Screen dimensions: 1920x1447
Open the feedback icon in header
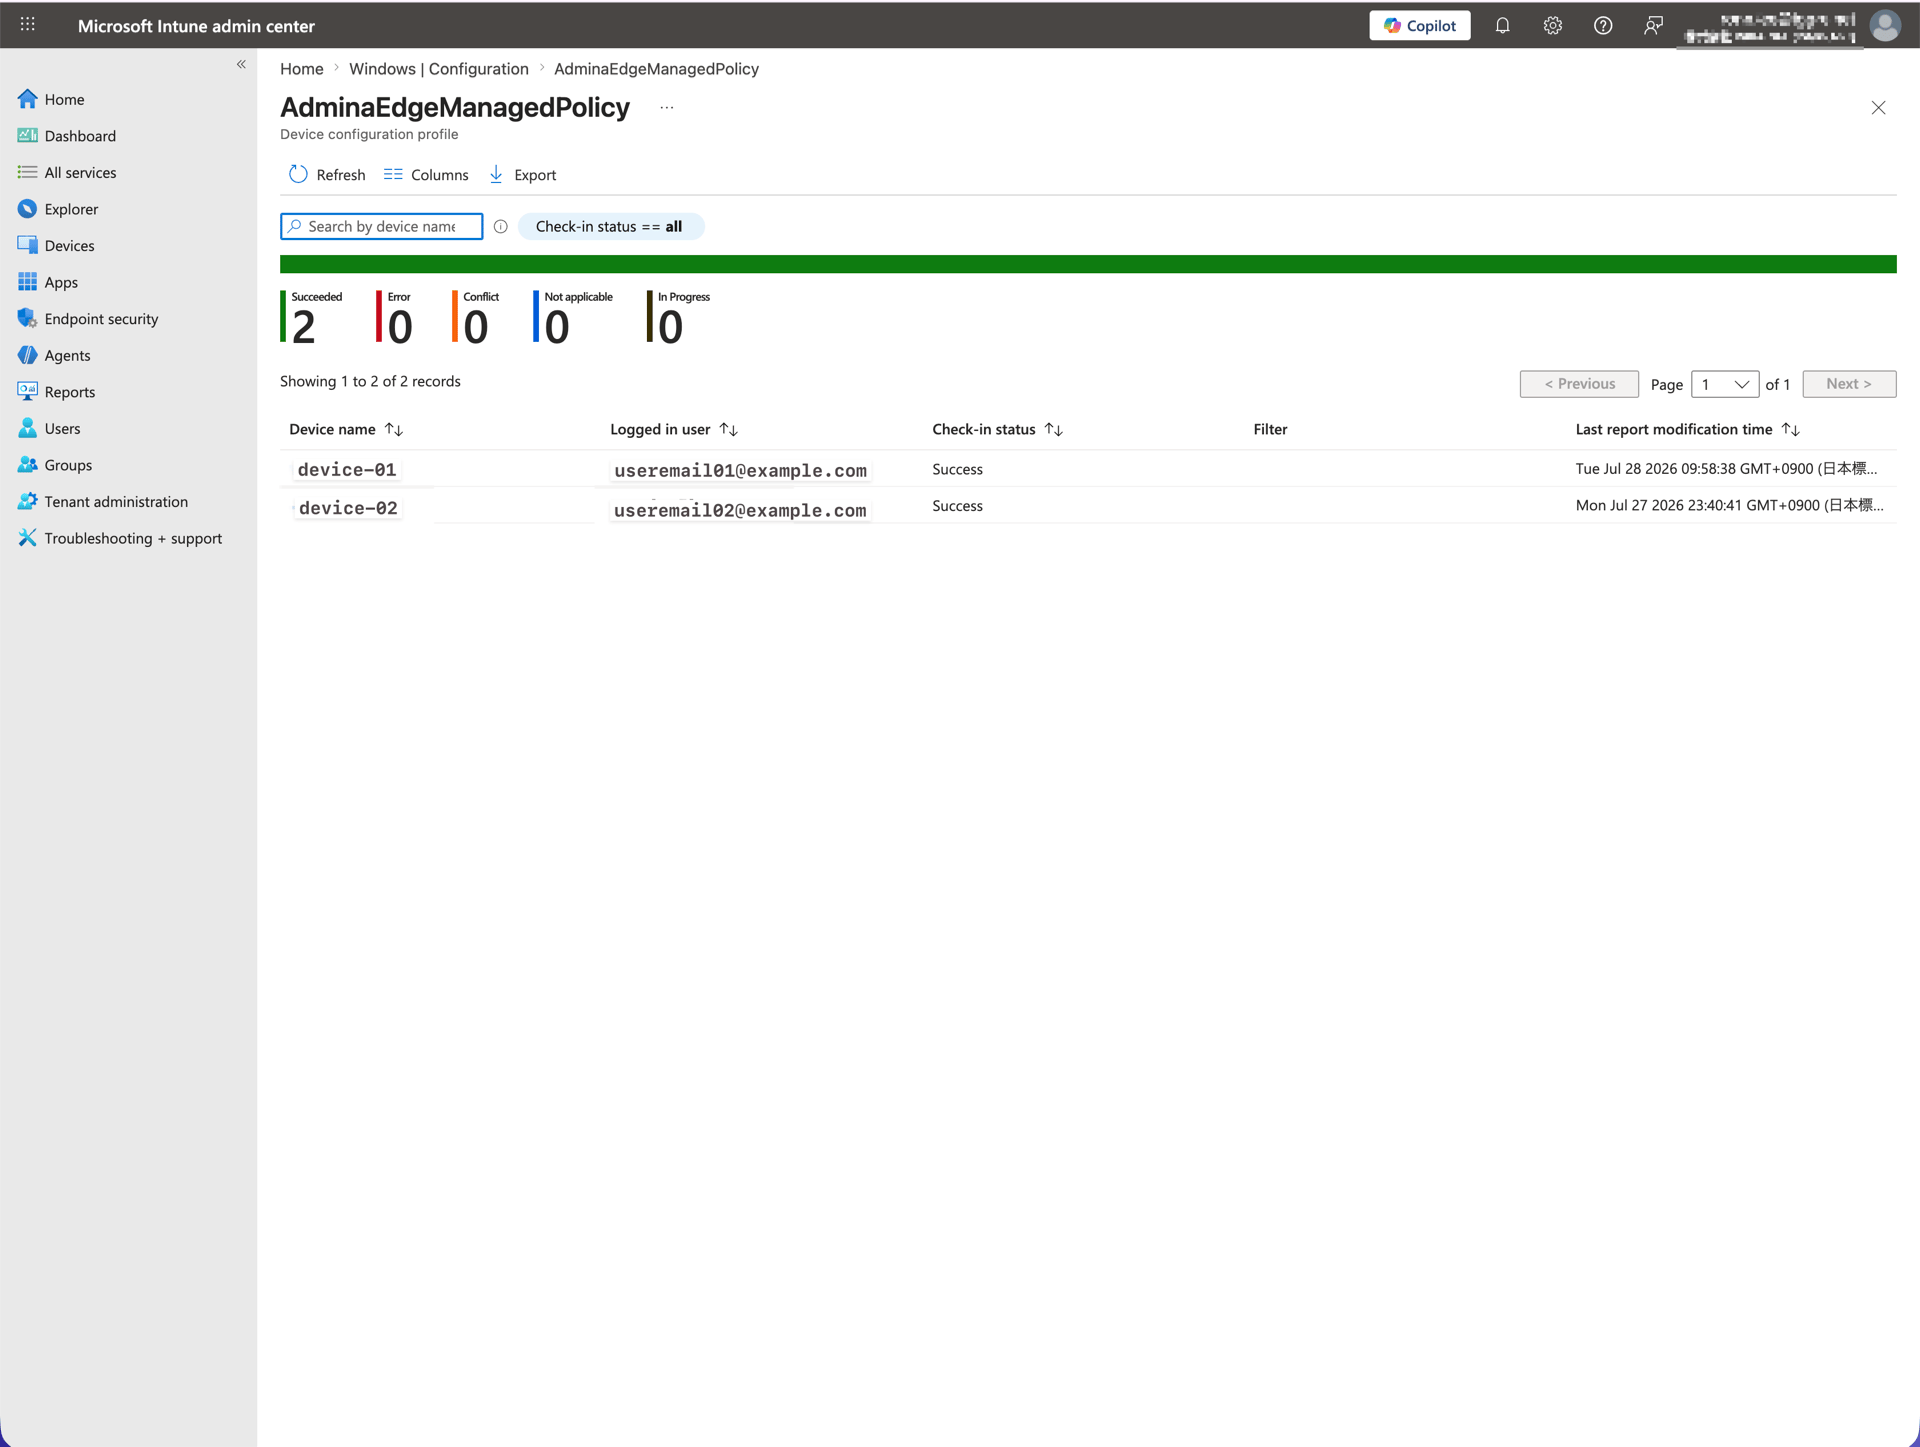tap(1653, 26)
